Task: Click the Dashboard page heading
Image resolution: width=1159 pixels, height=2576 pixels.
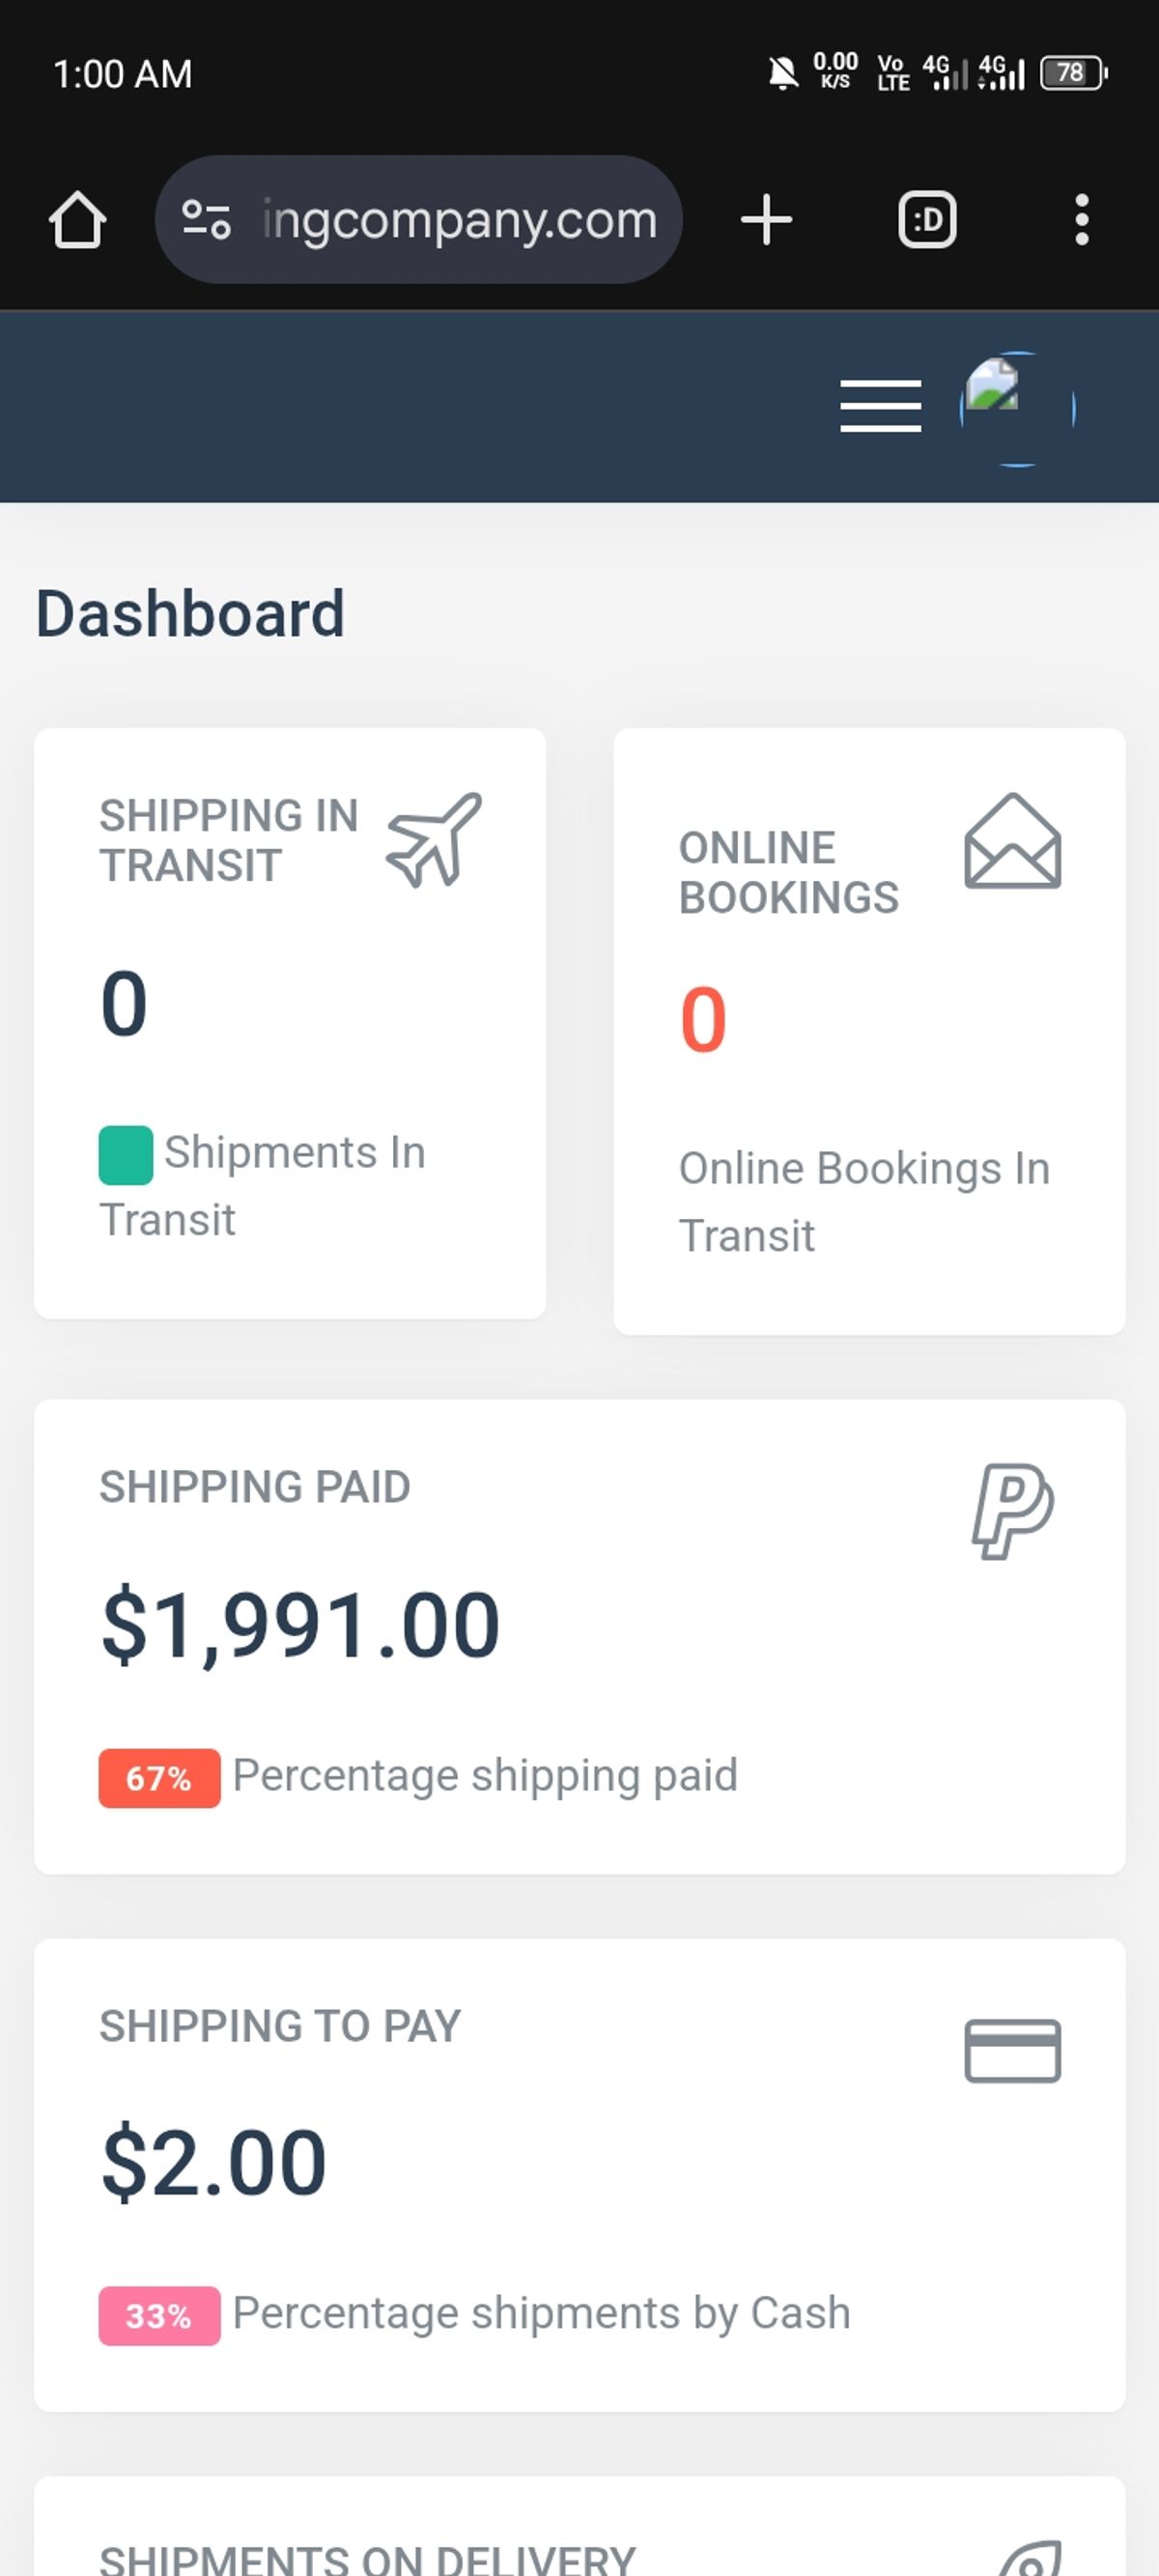Action: 190,613
